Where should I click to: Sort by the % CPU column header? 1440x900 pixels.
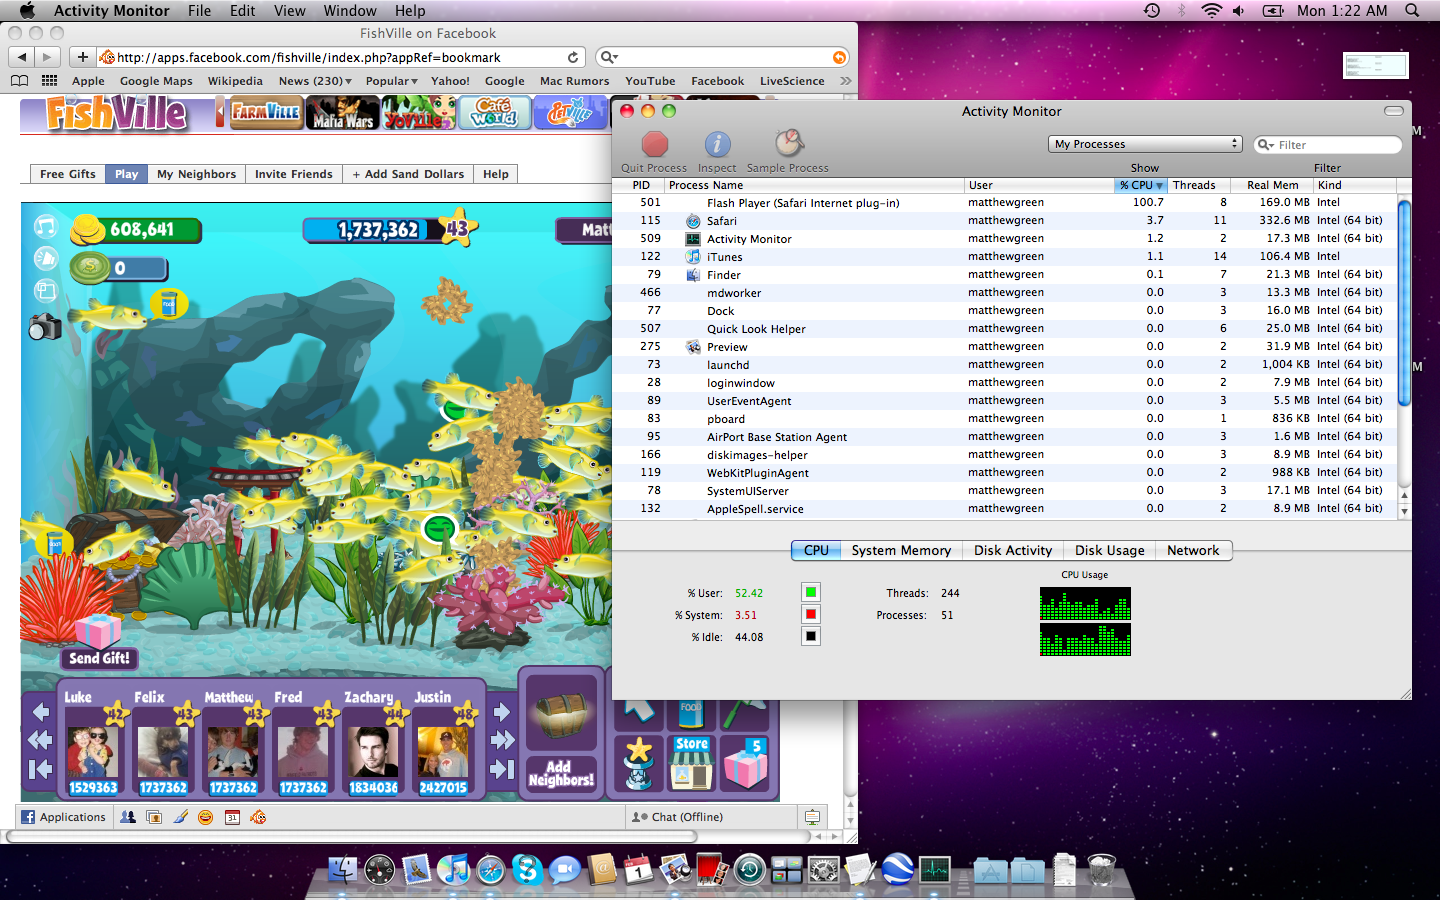pos(1141,185)
